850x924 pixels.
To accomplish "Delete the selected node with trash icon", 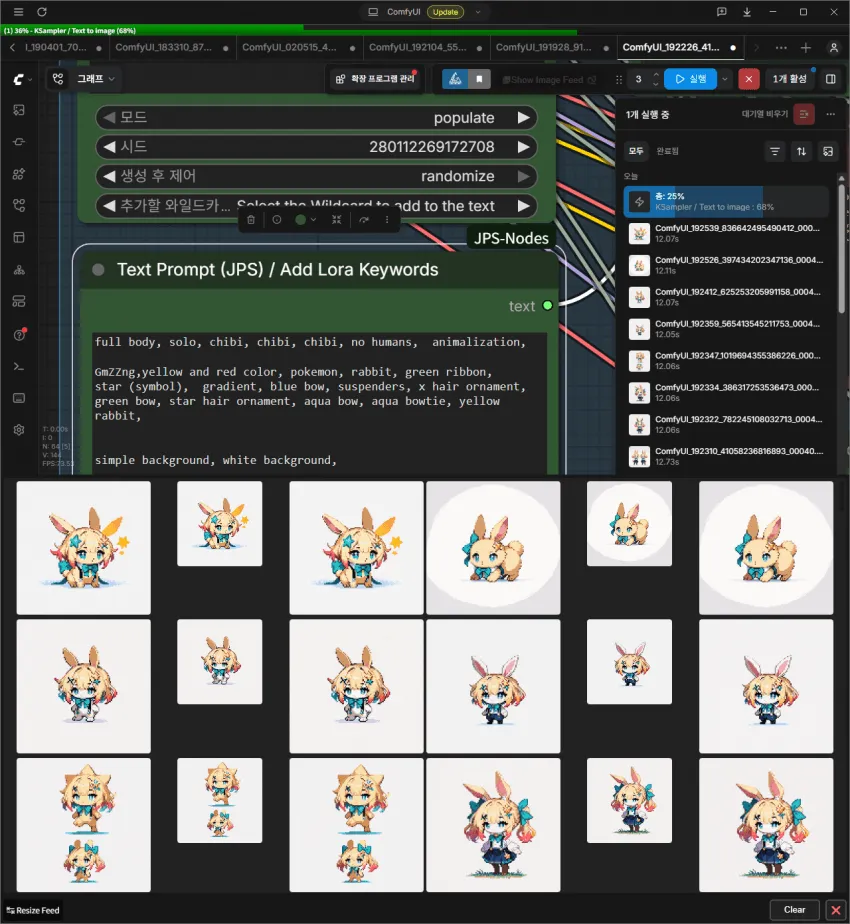I will click(x=251, y=220).
